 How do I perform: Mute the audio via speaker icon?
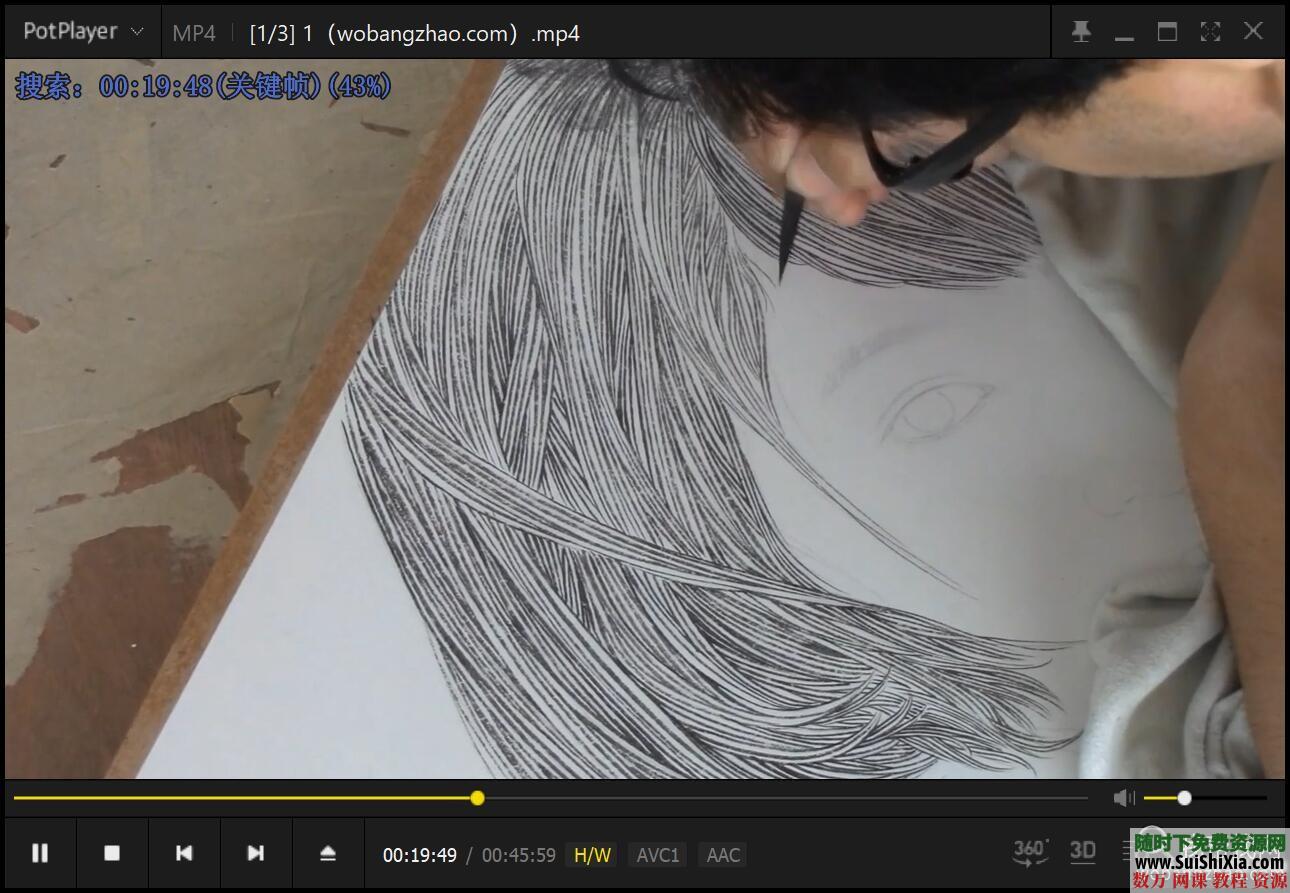1123,797
